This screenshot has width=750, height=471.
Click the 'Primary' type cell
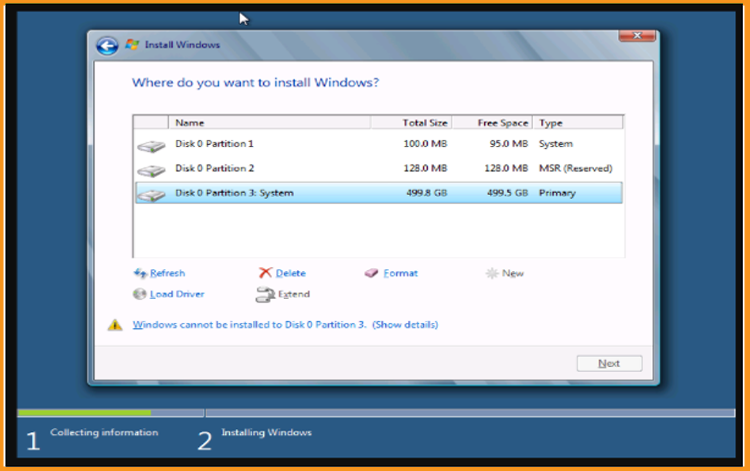(557, 193)
